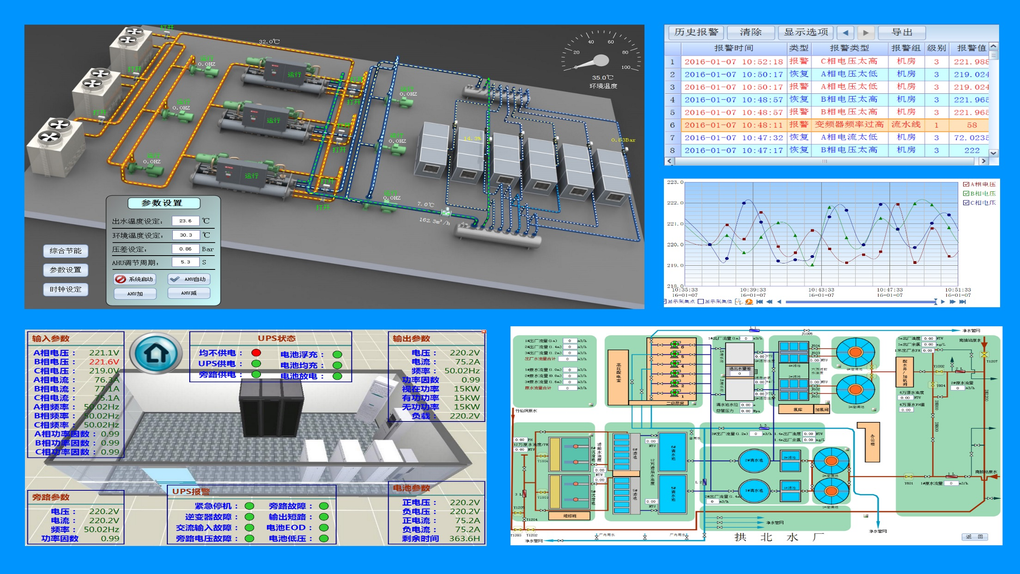Toggle the B相电压 legend checkbox
This screenshot has width=1020, height=574.
[966, 193]
